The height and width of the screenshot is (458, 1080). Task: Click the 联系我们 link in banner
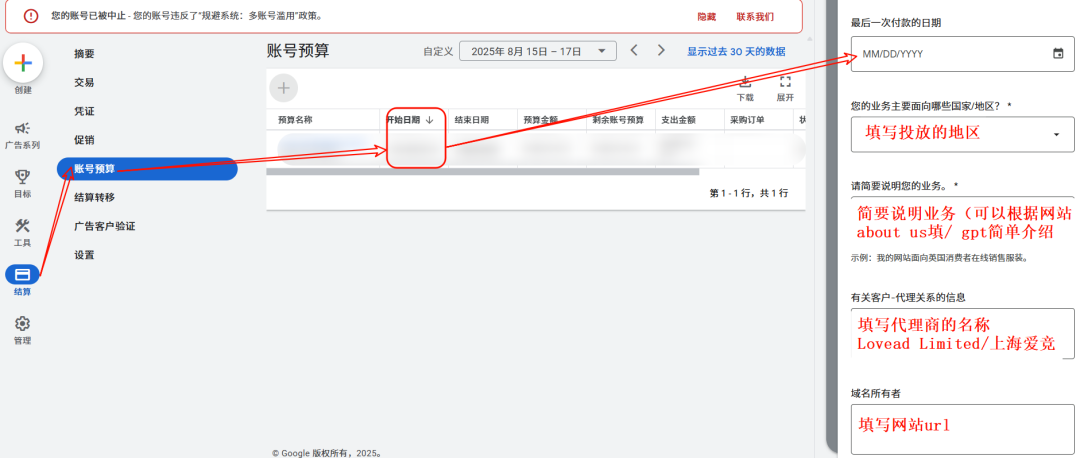[x=755, y=17]
